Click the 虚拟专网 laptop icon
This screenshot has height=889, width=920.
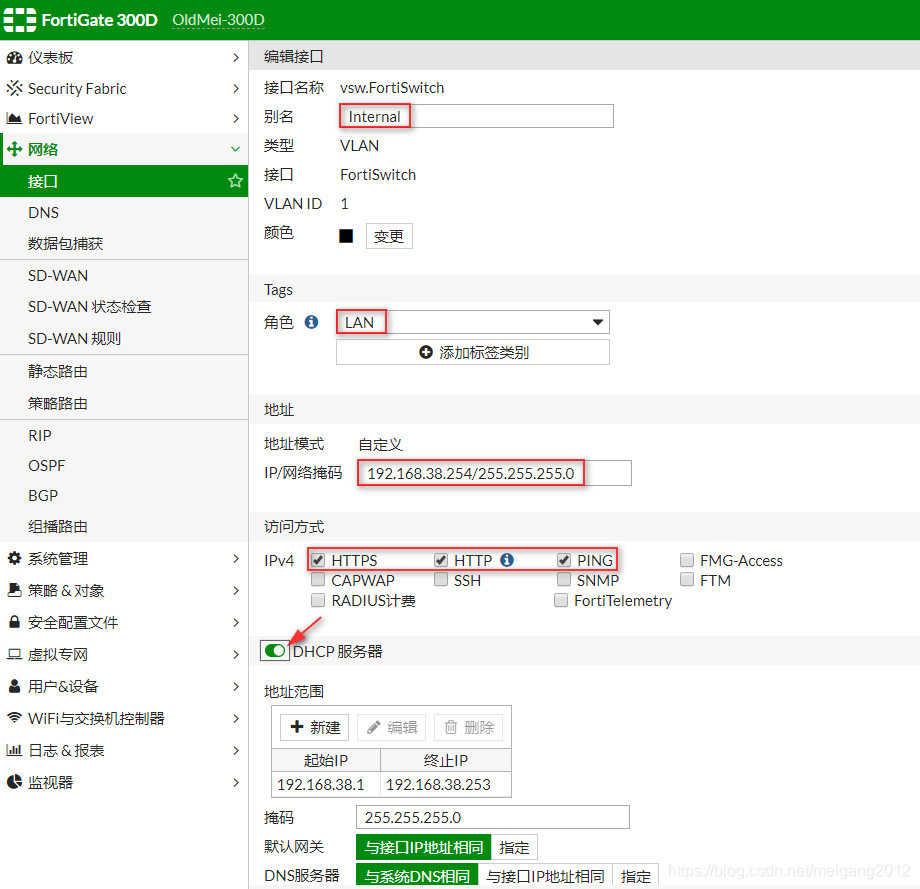14,654
